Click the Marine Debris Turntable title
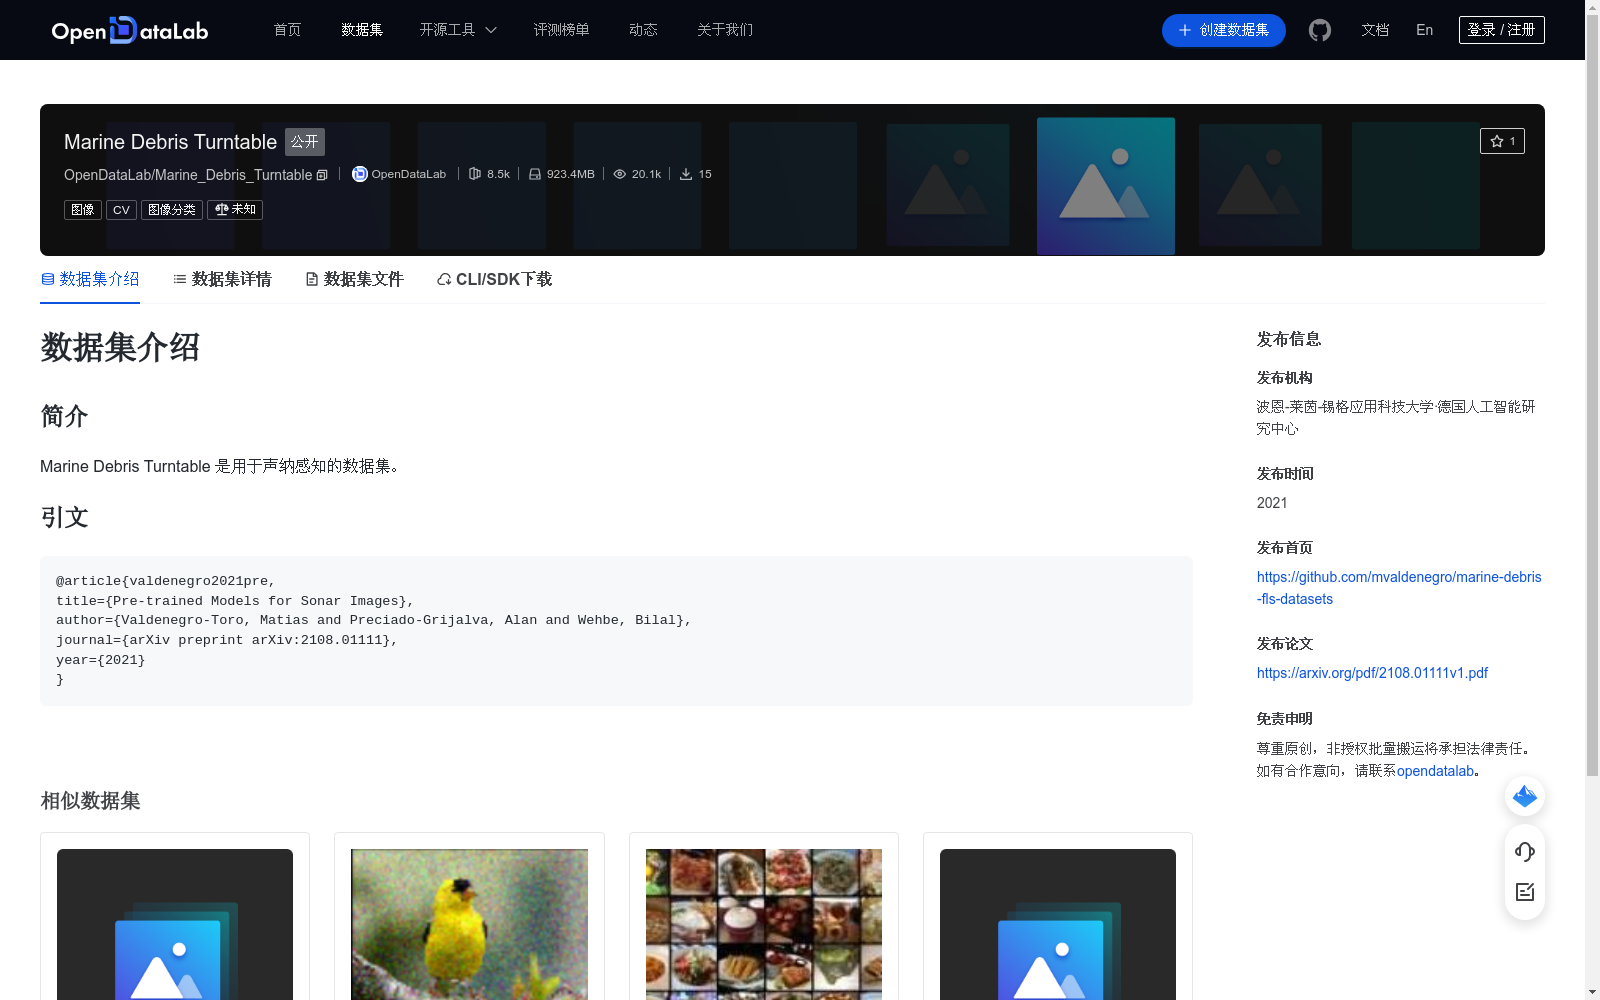Screen dimensions: 1600x1000 [x=170, y=142]
